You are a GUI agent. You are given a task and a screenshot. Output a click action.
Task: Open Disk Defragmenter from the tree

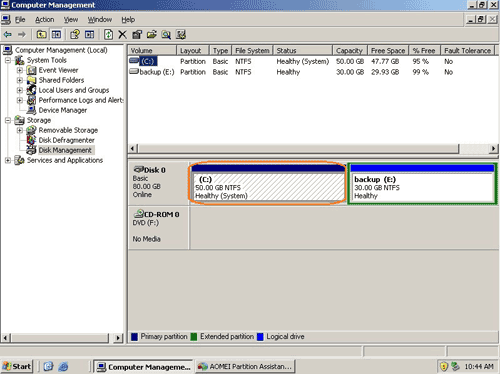click(66, 140)
